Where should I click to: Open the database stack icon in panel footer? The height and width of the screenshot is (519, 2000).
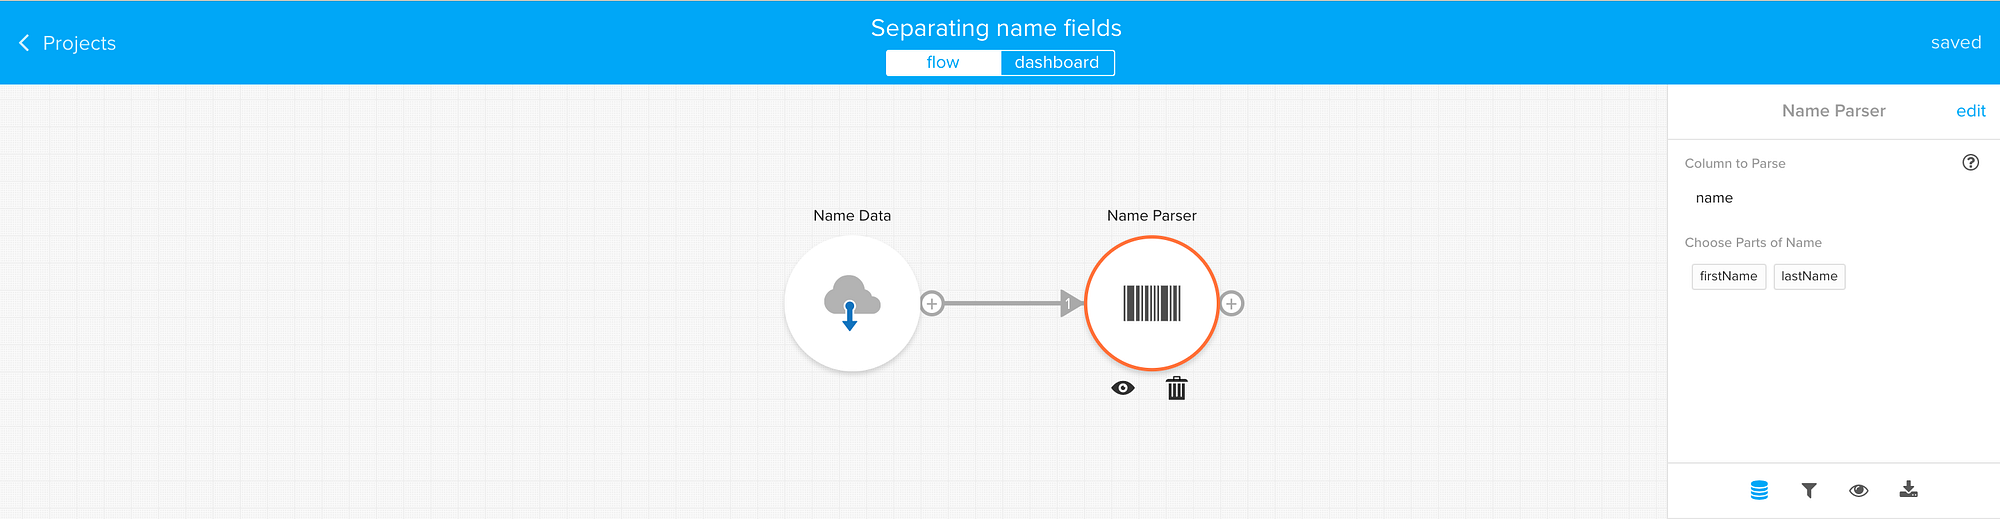1759,490
